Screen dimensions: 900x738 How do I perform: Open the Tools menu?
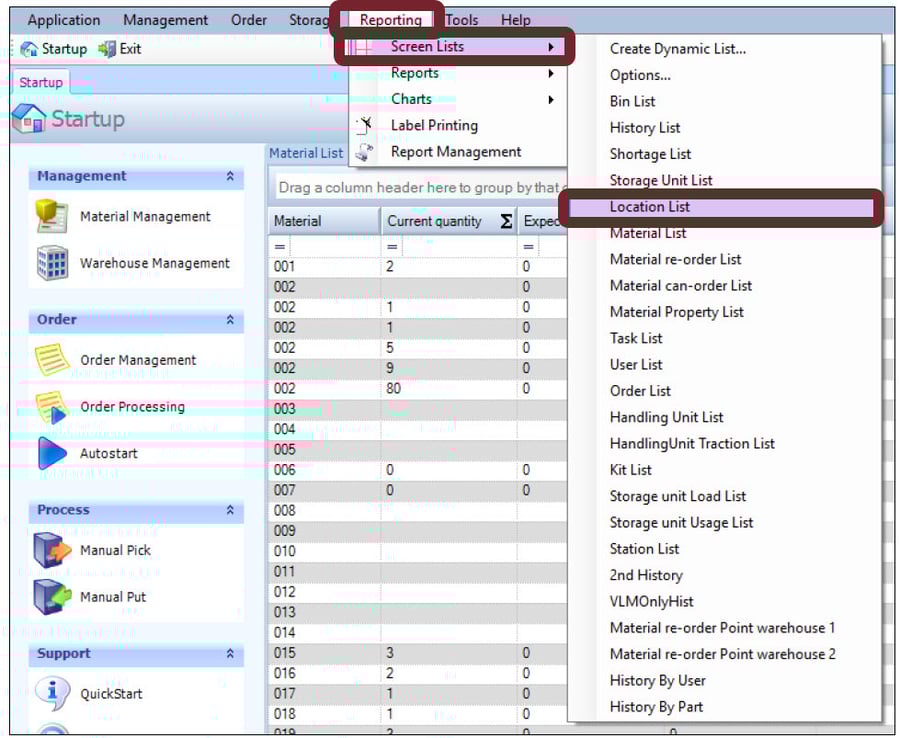[x=462, y=19]
